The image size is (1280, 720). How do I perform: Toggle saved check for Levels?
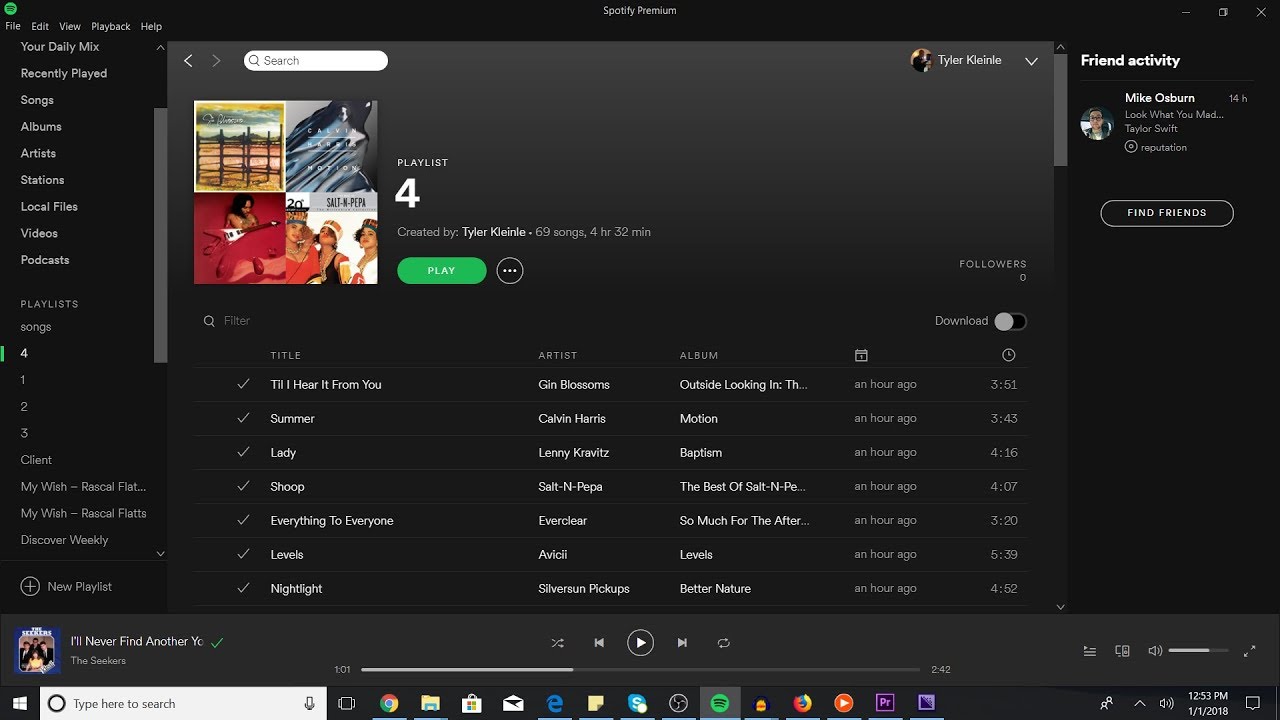tap(243, 554)
